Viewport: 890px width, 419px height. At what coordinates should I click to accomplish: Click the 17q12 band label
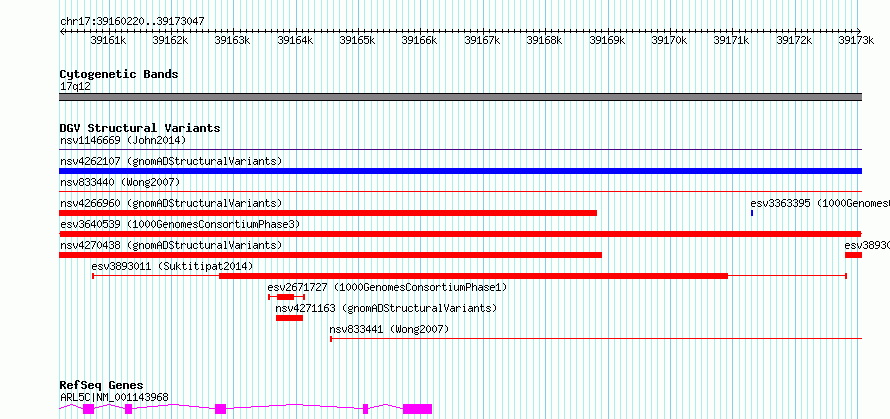(x=75, y=87)
